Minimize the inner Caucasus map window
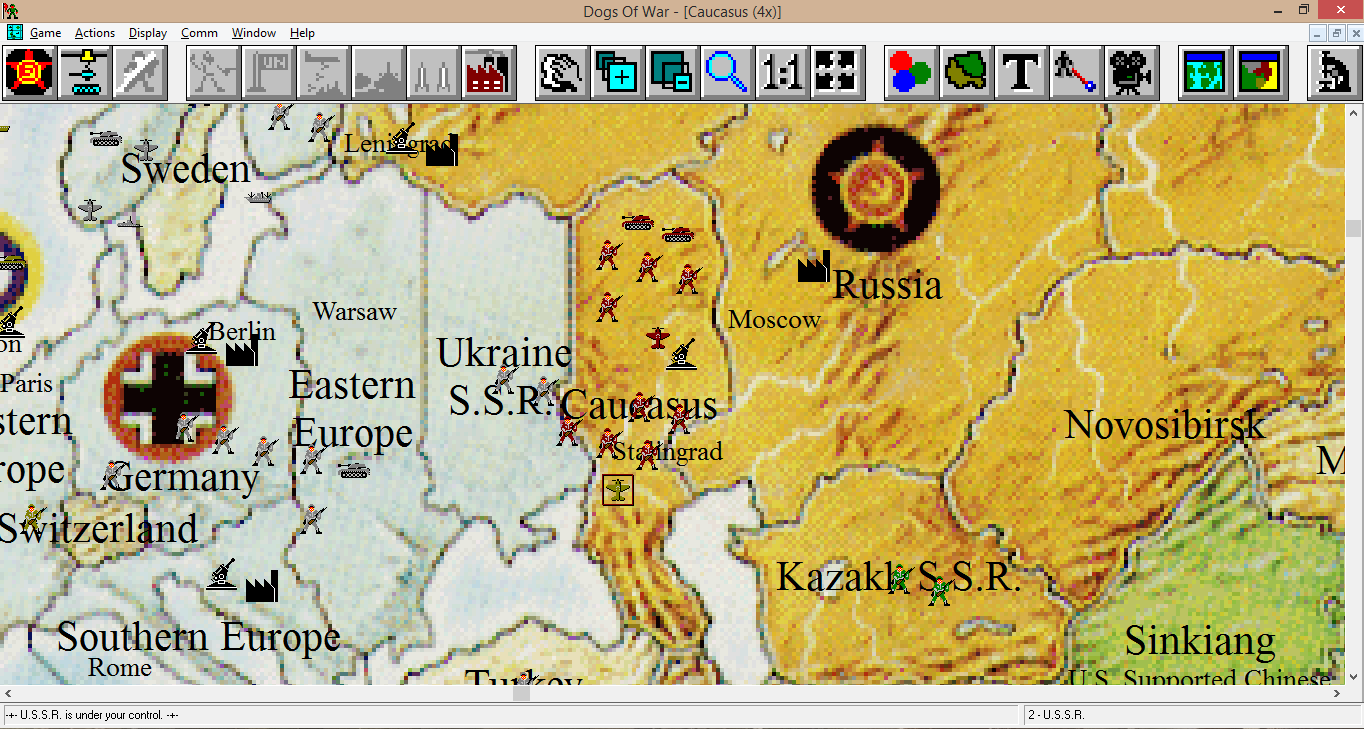Image resolution: width=1364 pixels, height=729 pixels. 1318,33
